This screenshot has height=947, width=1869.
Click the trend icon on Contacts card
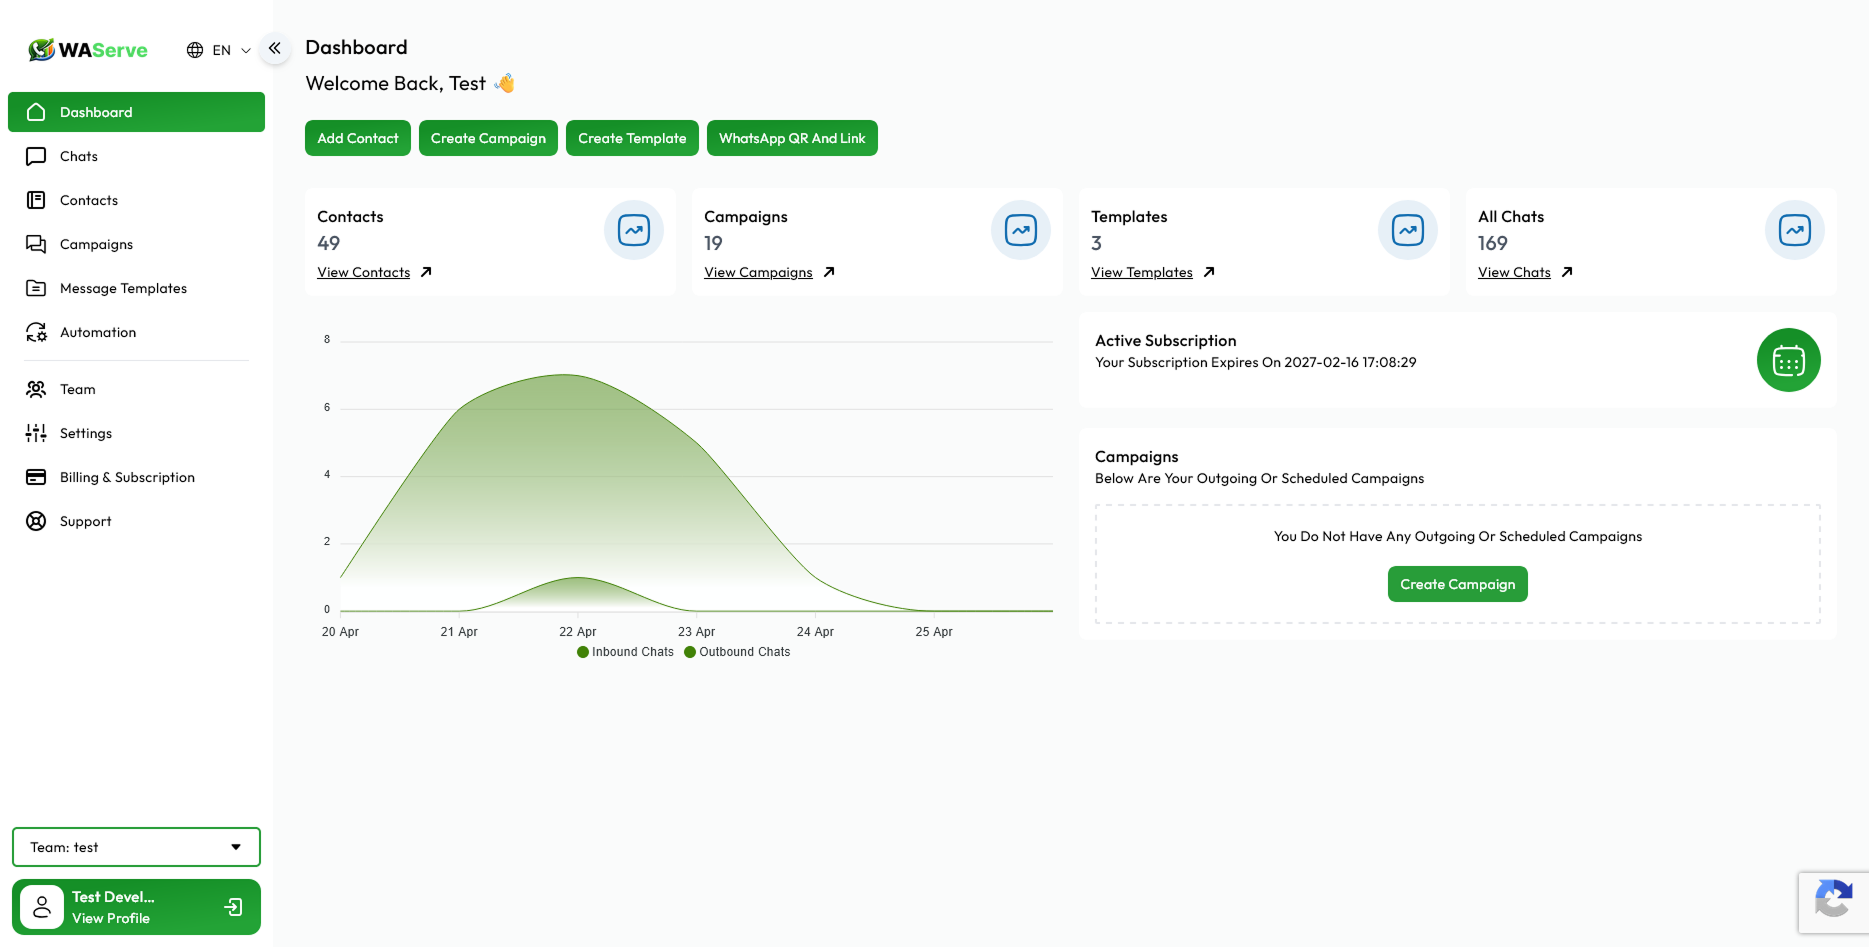(634, 230)
